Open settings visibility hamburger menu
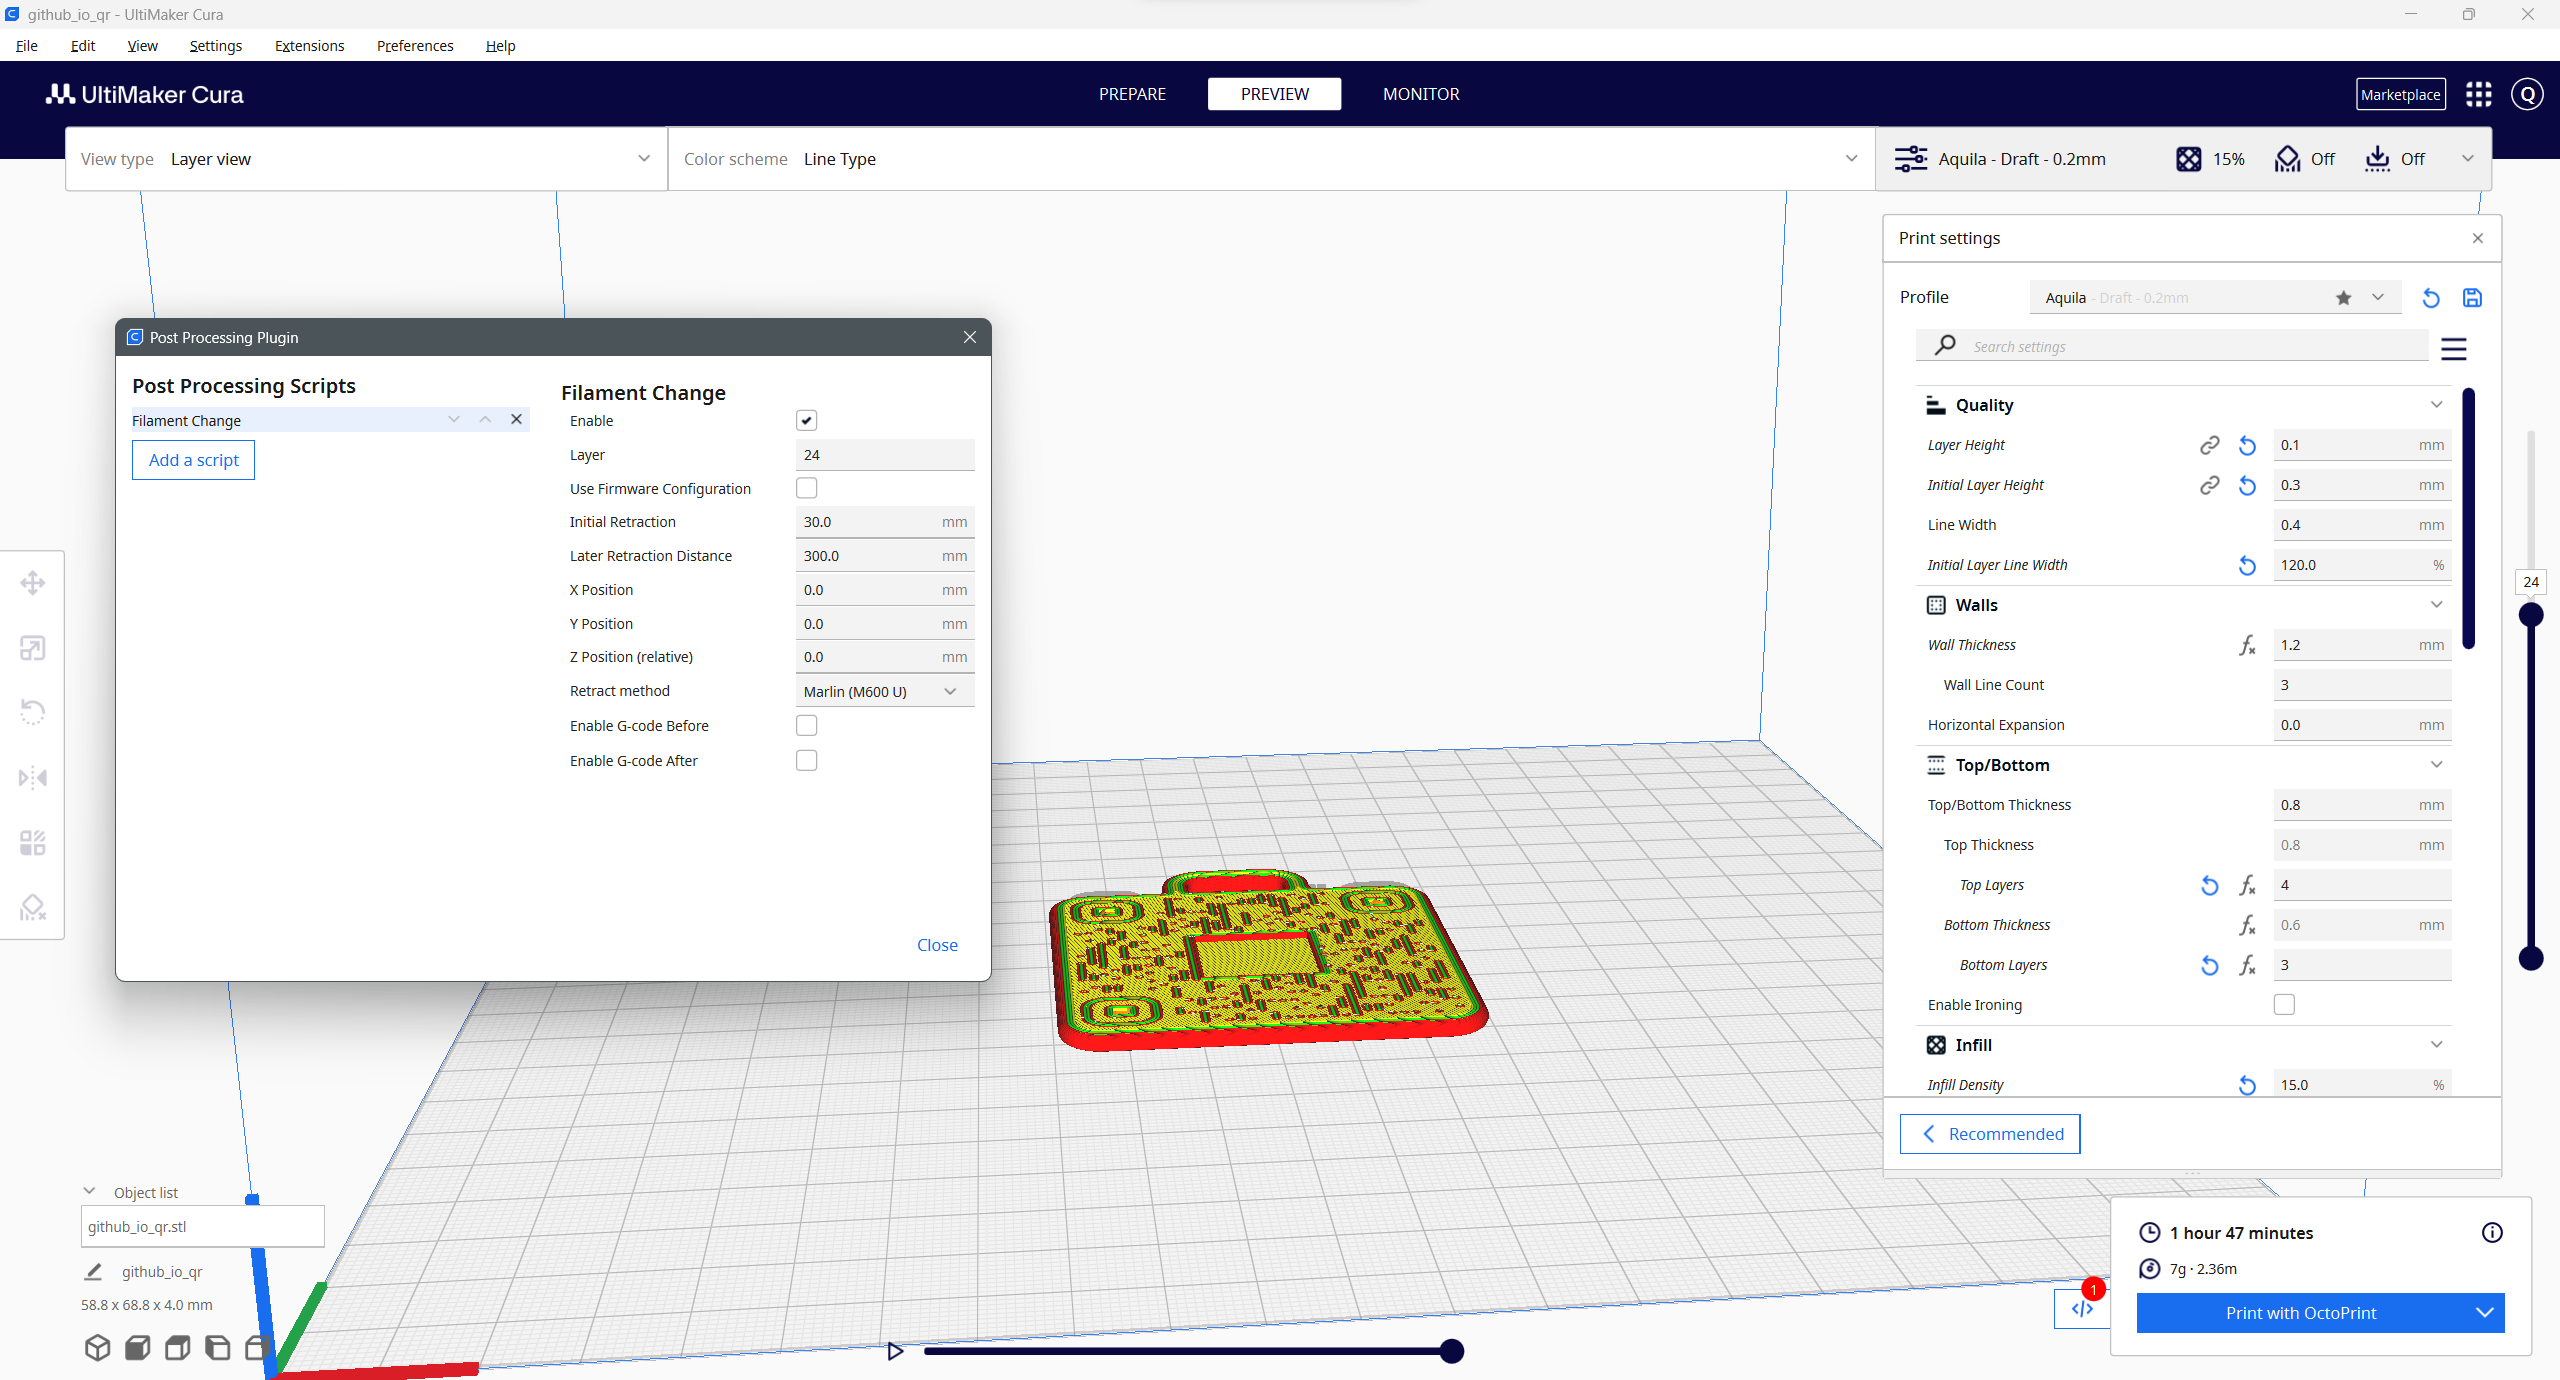Screen dimensions: 2560x1380 click(2454, 348)
